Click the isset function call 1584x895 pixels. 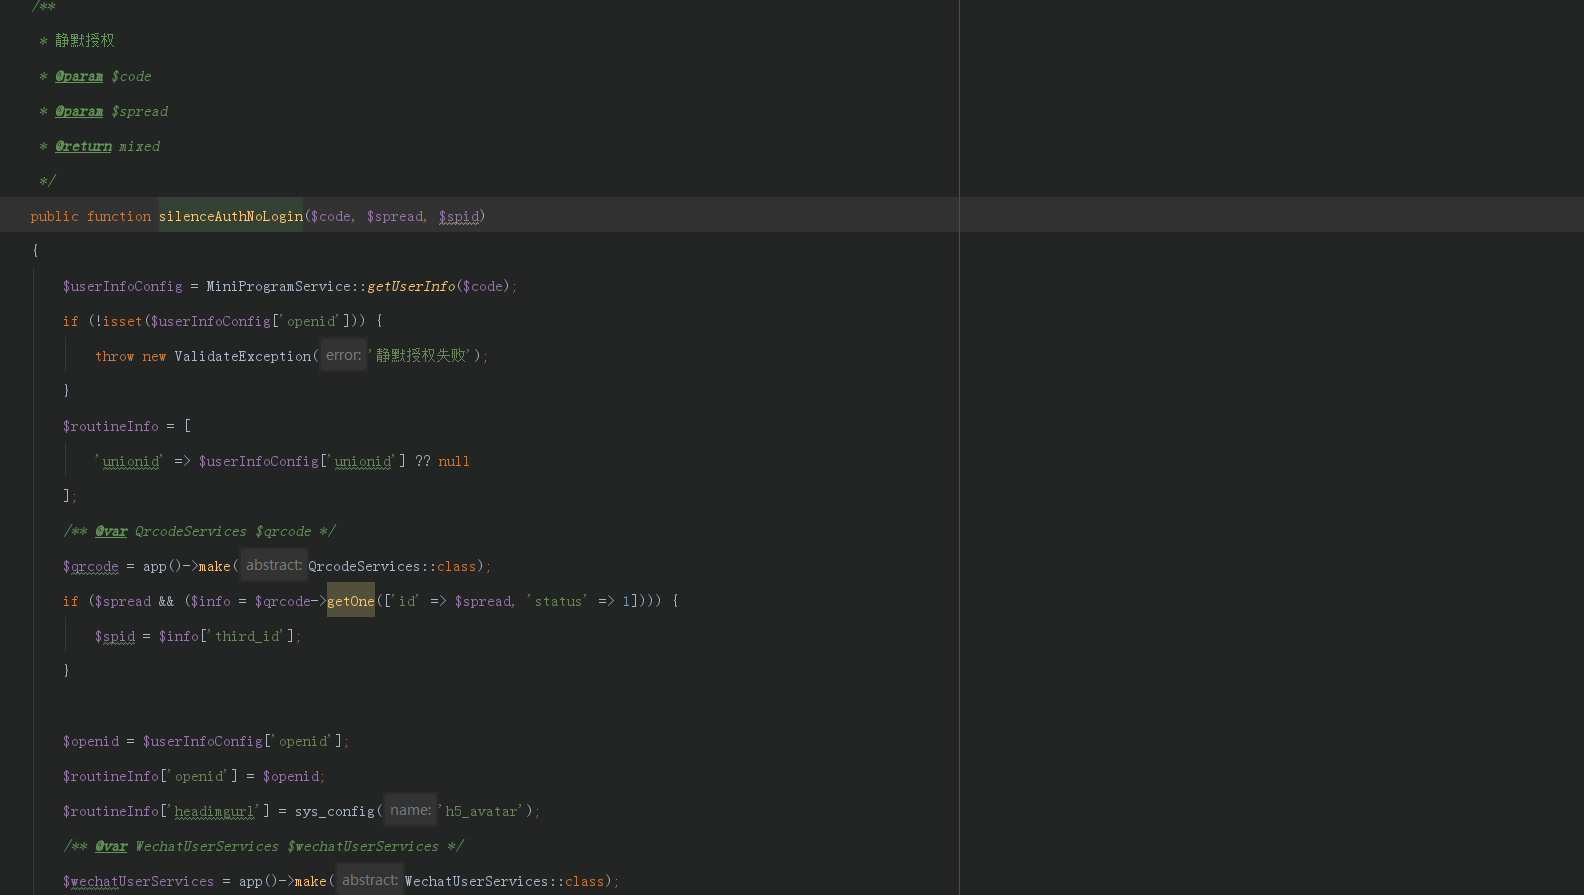[123, 321]
